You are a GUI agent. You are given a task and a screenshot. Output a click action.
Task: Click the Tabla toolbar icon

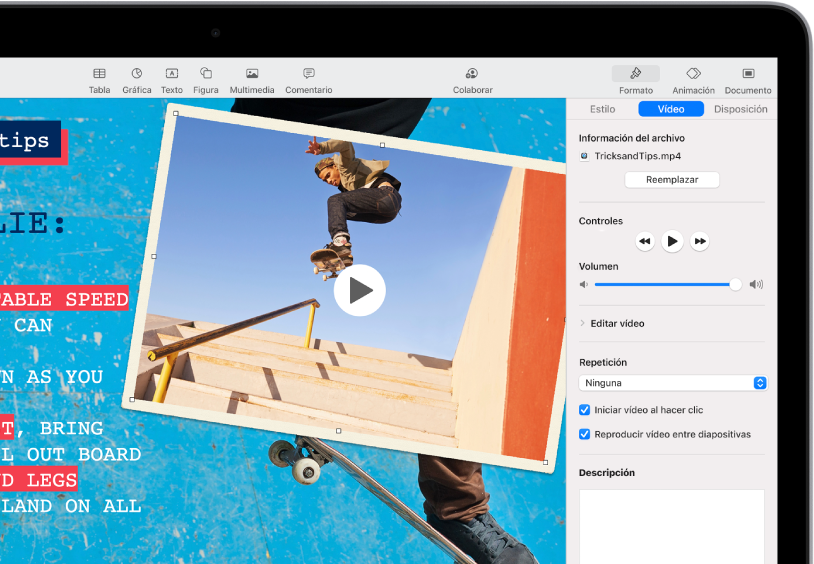(x=99, y=74)
